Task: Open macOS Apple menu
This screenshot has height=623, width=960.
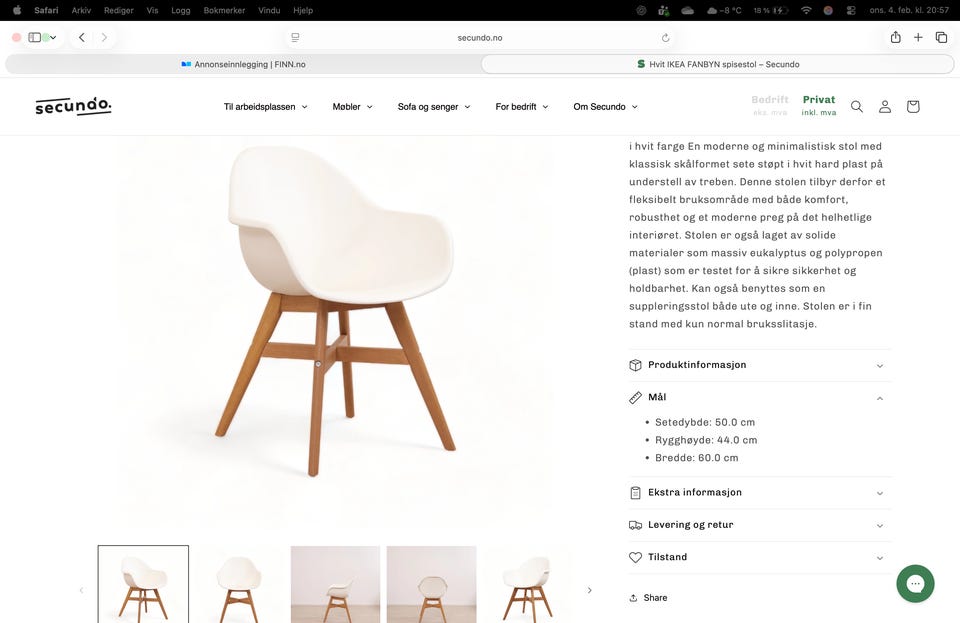Action: (17, 10)
